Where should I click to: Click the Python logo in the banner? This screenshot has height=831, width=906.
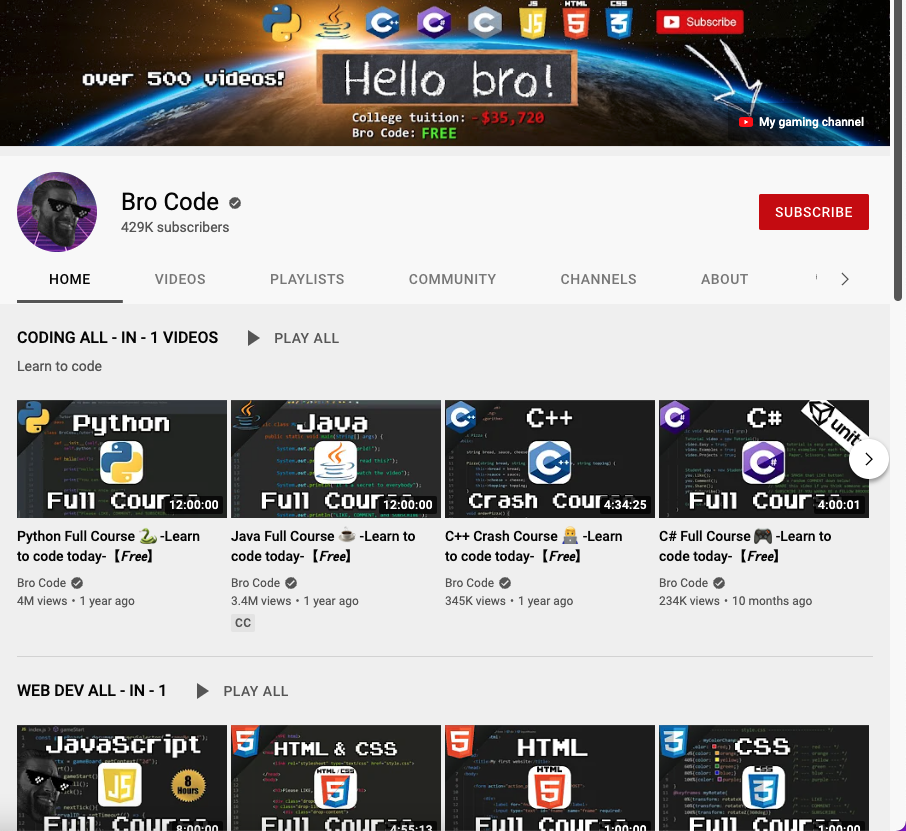(x=281, y=23)
